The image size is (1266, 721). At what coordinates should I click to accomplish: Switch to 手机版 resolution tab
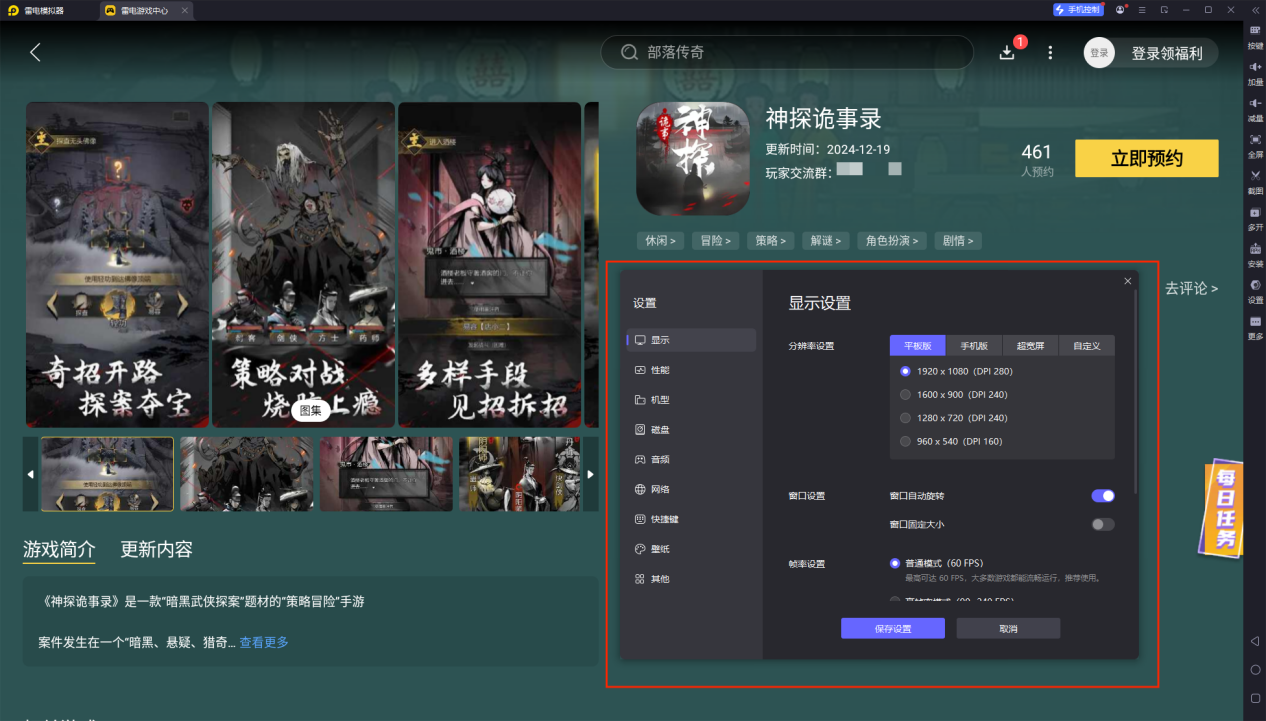974,346
